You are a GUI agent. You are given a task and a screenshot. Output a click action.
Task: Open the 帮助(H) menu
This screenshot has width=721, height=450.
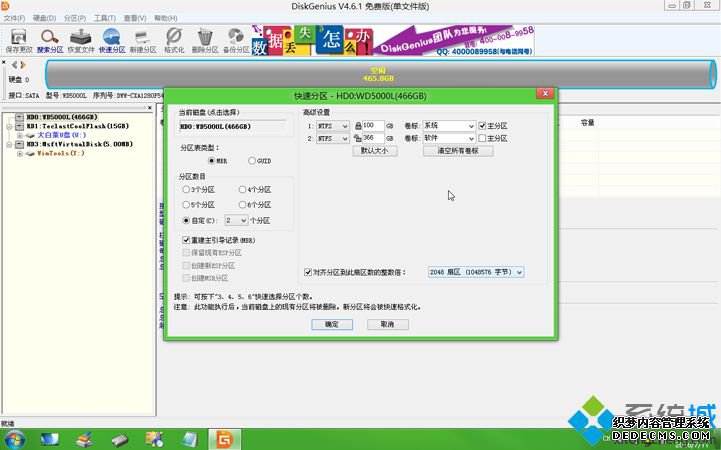click(x=166, y=18)
